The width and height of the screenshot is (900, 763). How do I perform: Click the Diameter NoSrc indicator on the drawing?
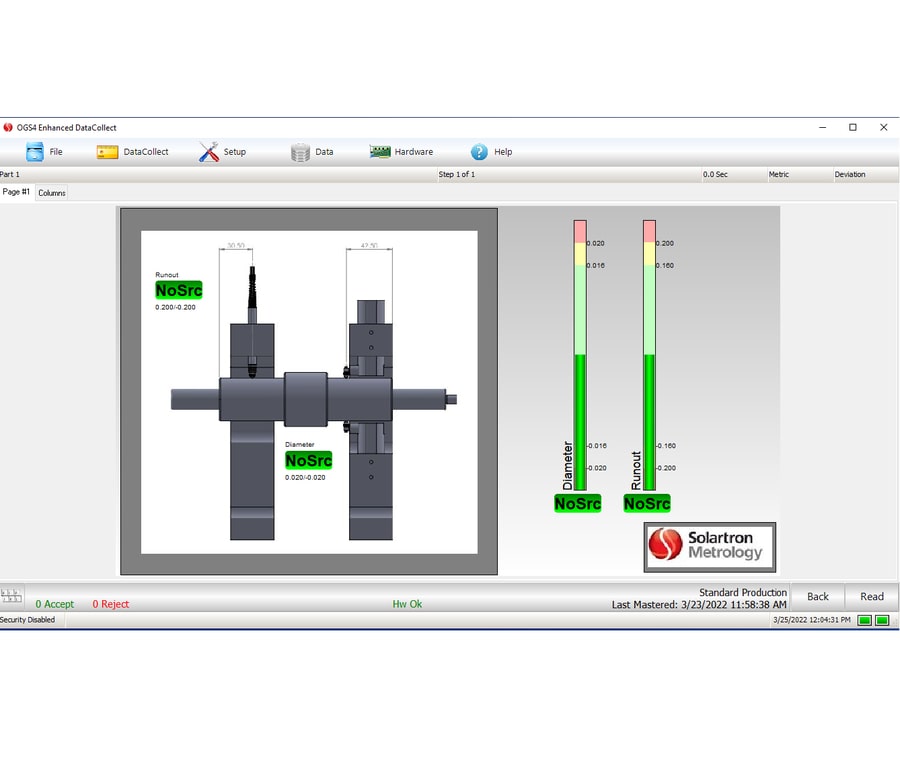click(x=307, y=461)
